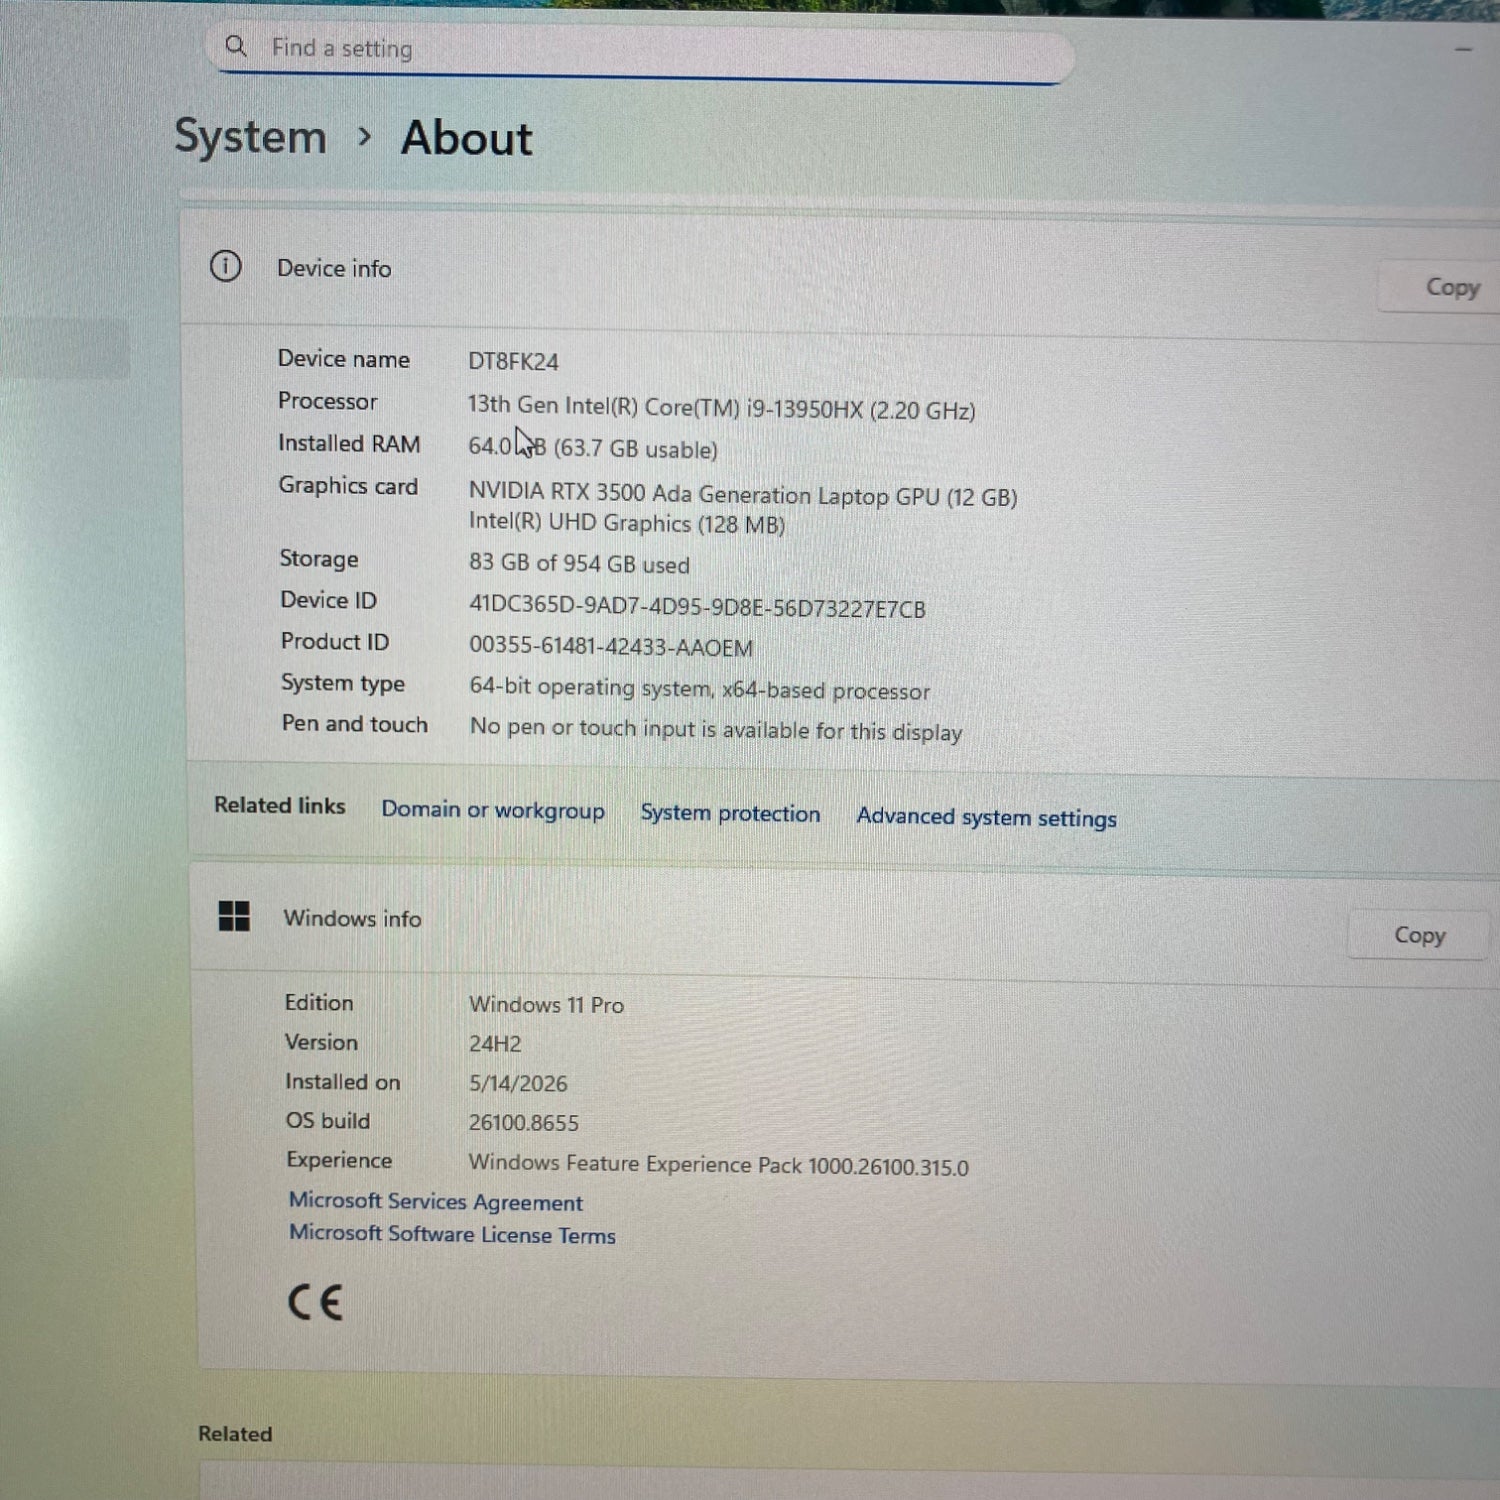Viewport: 1500px width, 1500px height.
Task: Select the 83 GB of 954 GB used text
Action: [579, 564]
